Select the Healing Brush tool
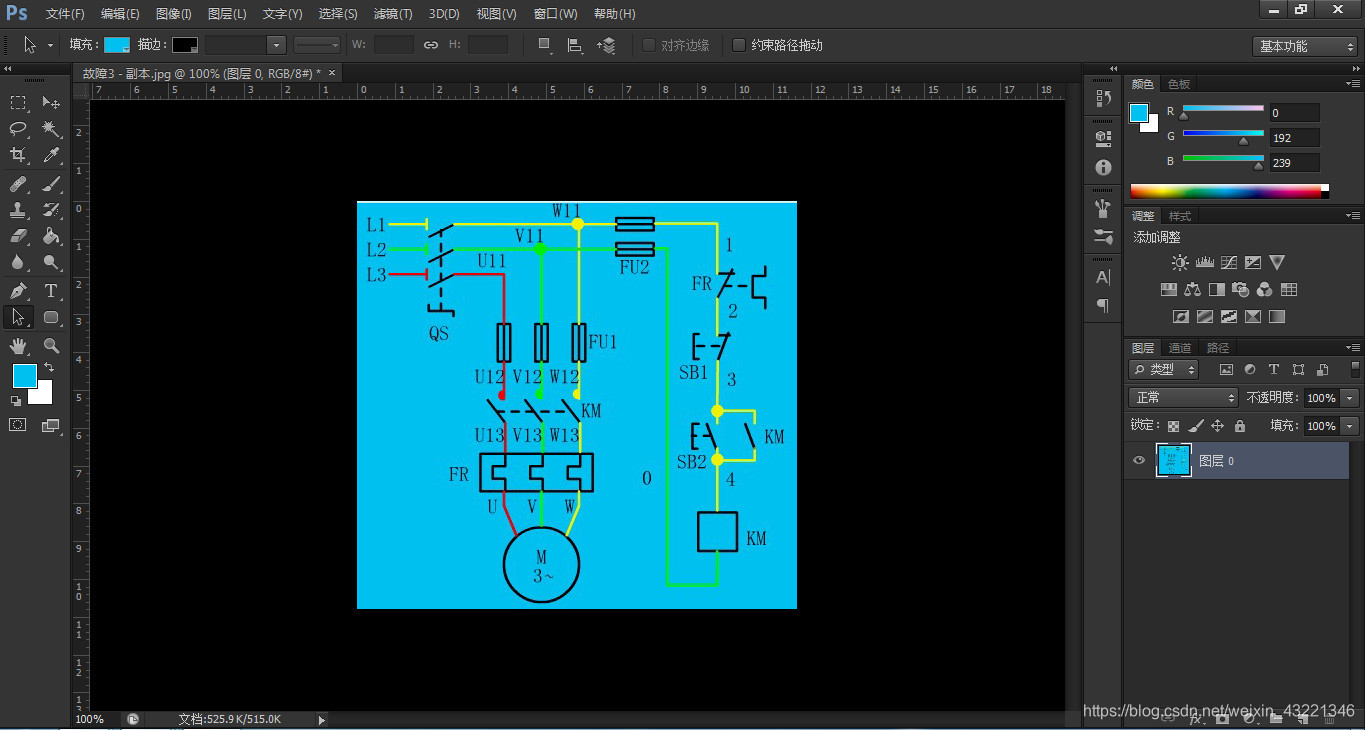 point(18,184)
